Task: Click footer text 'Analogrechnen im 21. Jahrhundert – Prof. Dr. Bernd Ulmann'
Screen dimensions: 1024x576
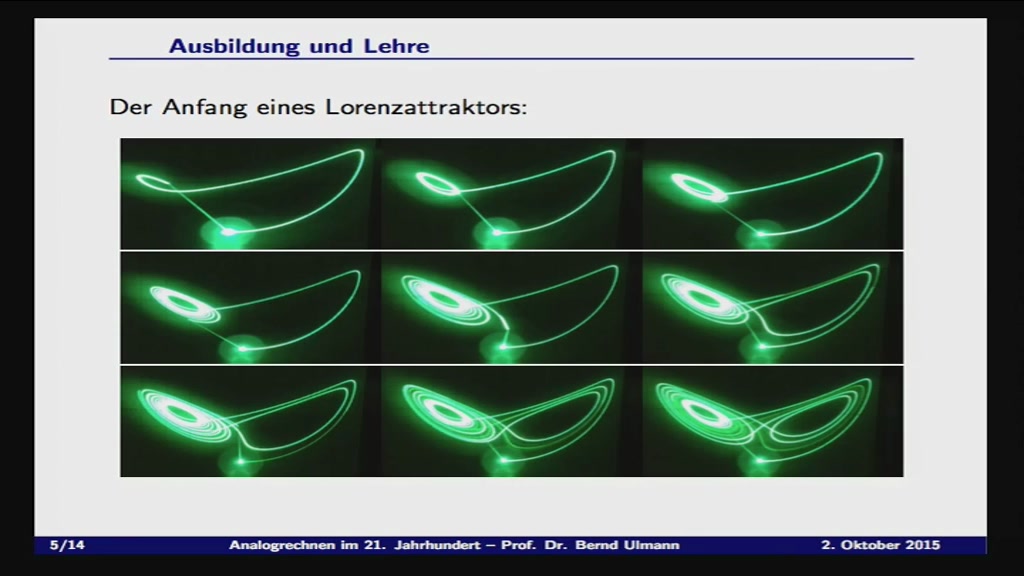Action: (454, 545)
